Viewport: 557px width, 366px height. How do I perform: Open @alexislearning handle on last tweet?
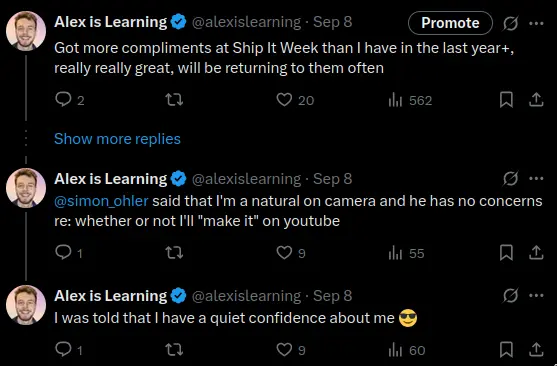(x=246, y=296)
